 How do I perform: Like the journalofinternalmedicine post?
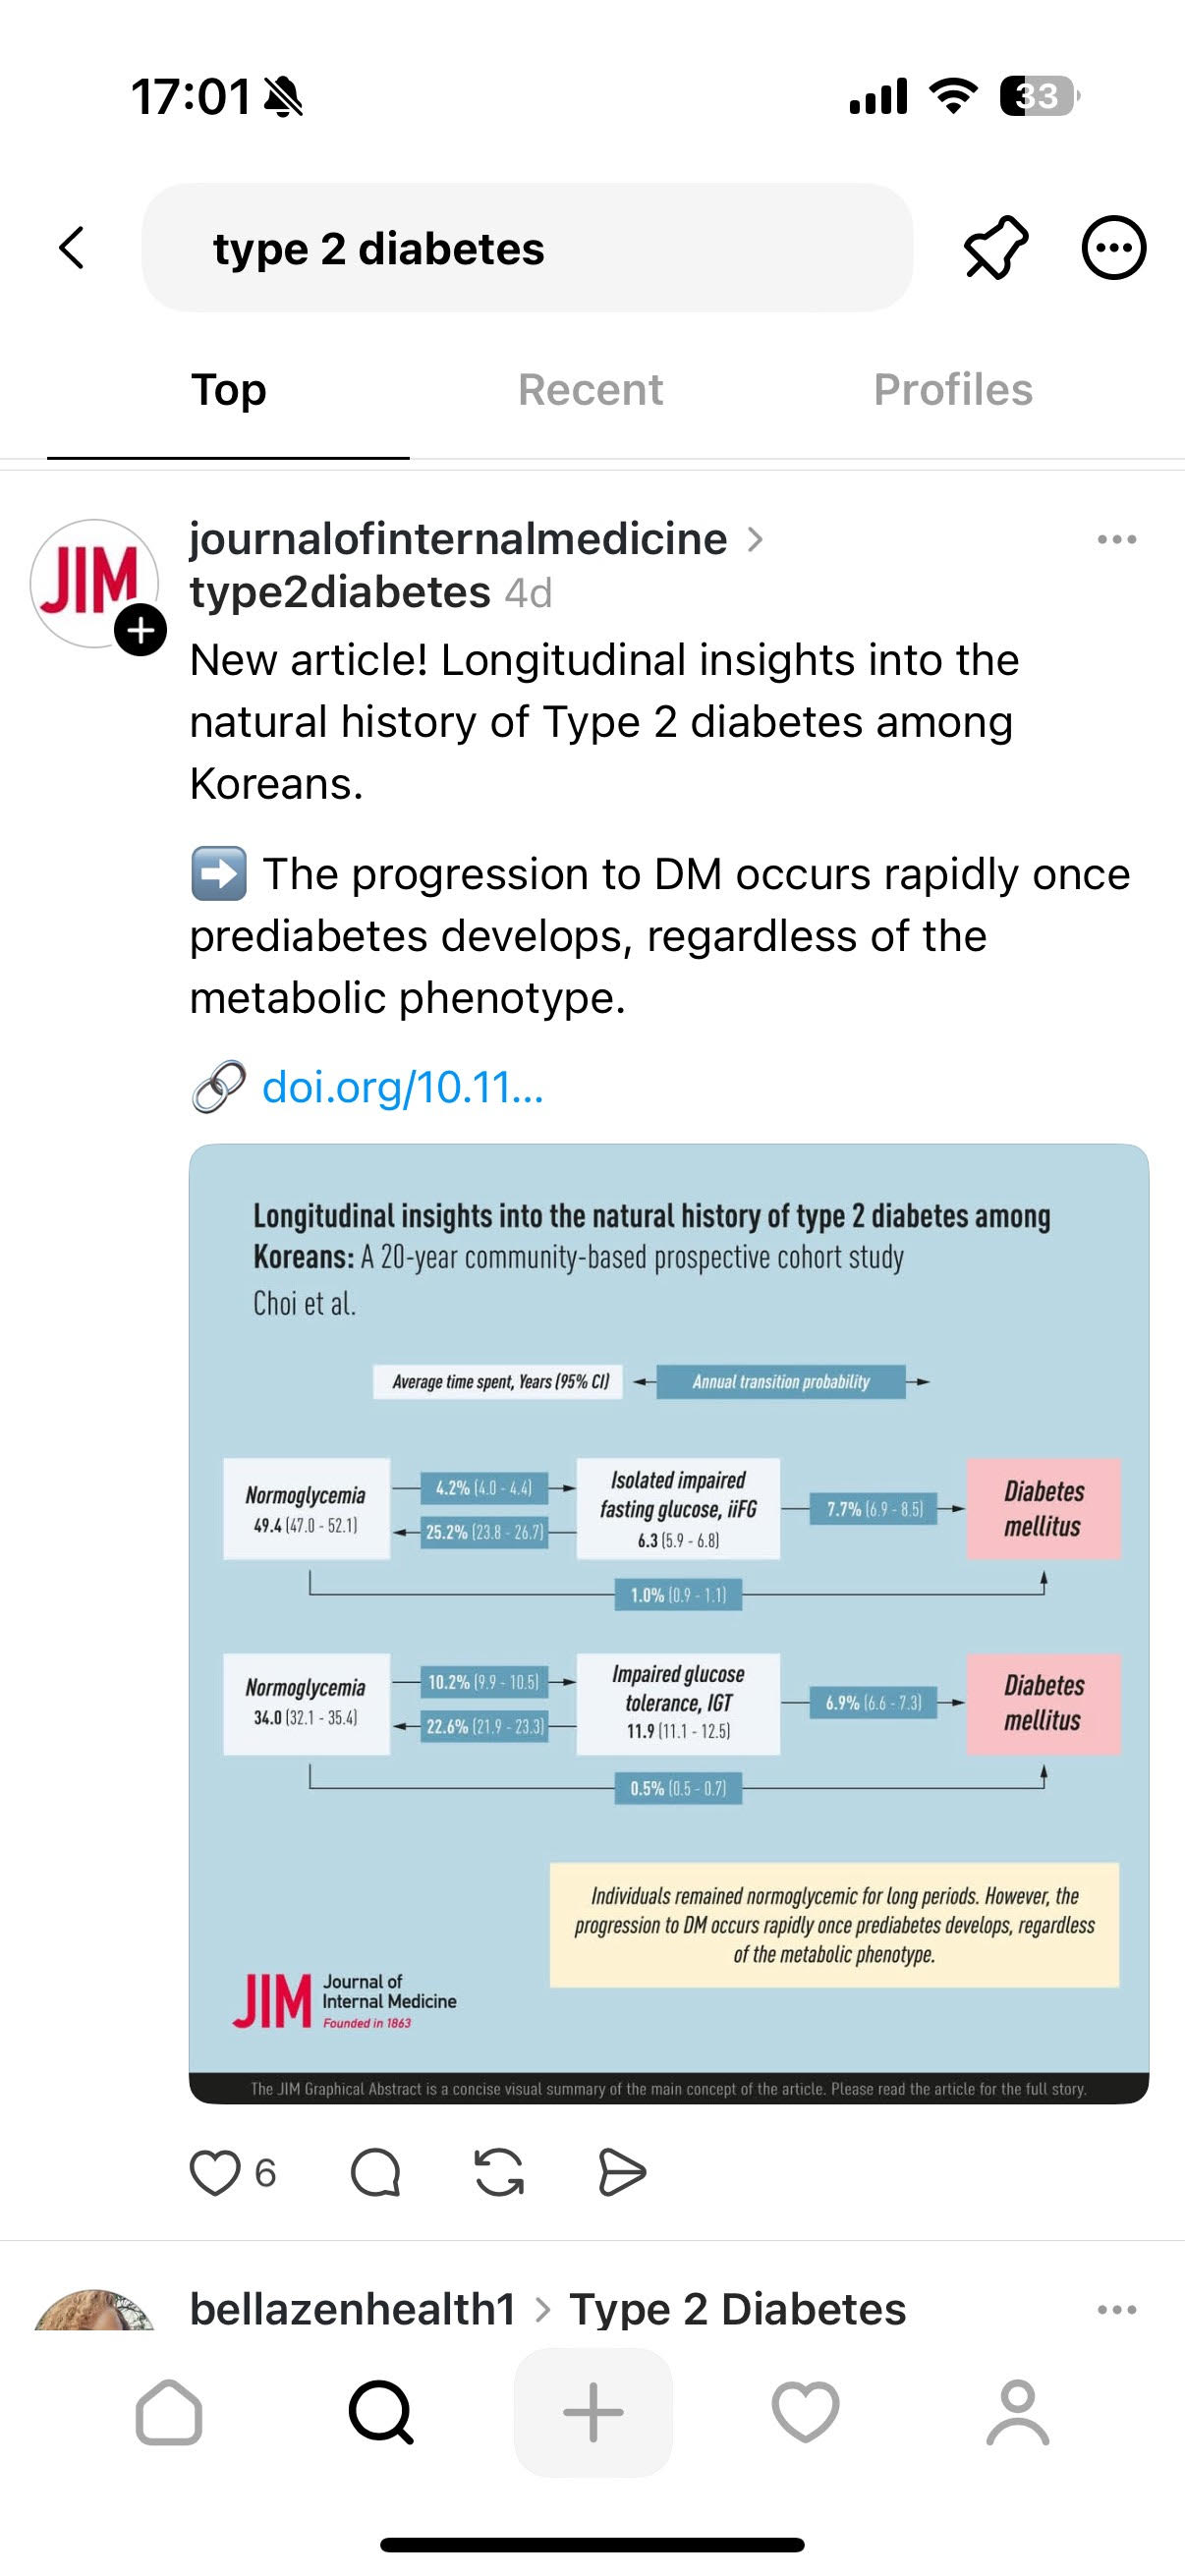[x=216, y=2172]
